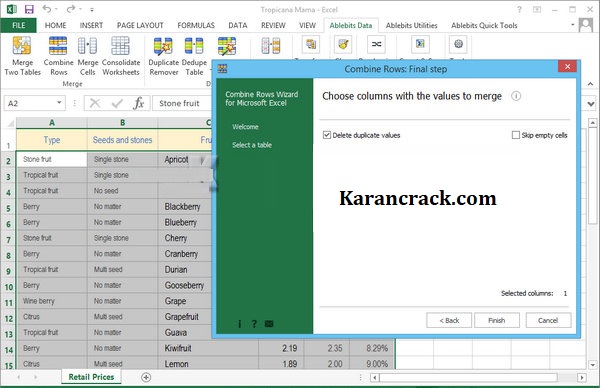Select column A header

52,123
